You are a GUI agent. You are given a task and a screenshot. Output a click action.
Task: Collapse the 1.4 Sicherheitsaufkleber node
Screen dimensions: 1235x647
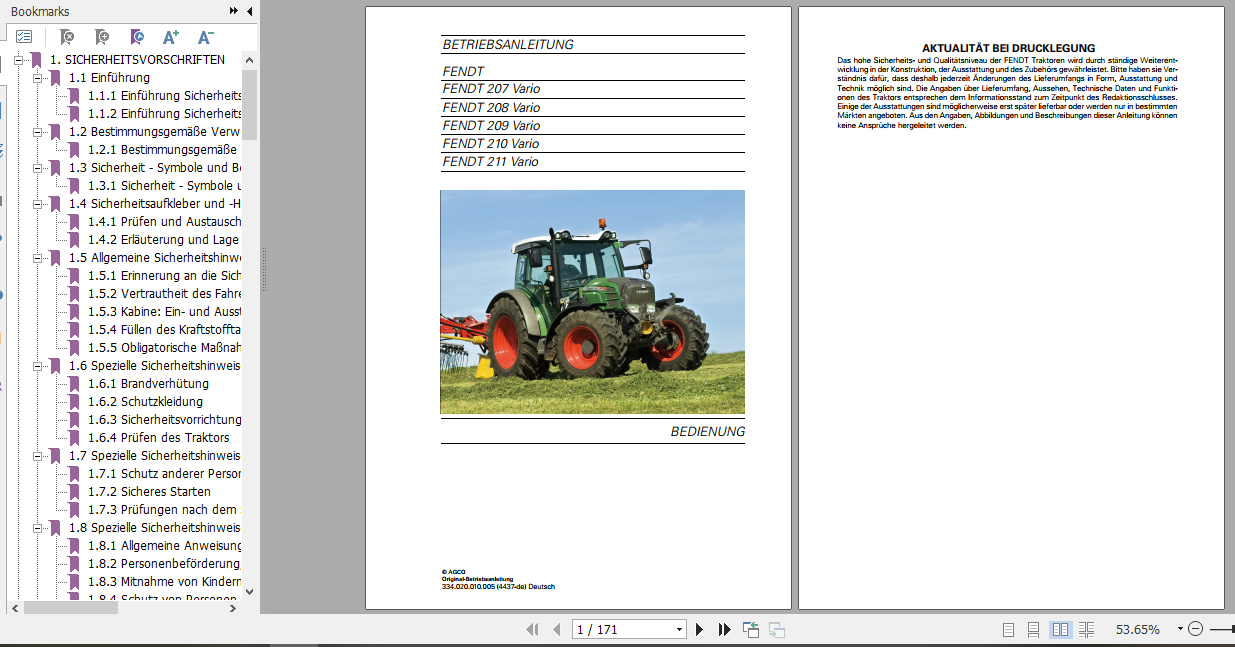(38, 204)
